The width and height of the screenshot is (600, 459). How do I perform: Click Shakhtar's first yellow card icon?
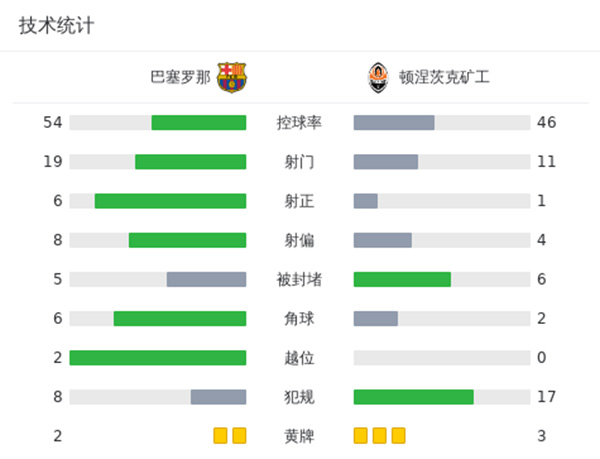pos(361,436)
